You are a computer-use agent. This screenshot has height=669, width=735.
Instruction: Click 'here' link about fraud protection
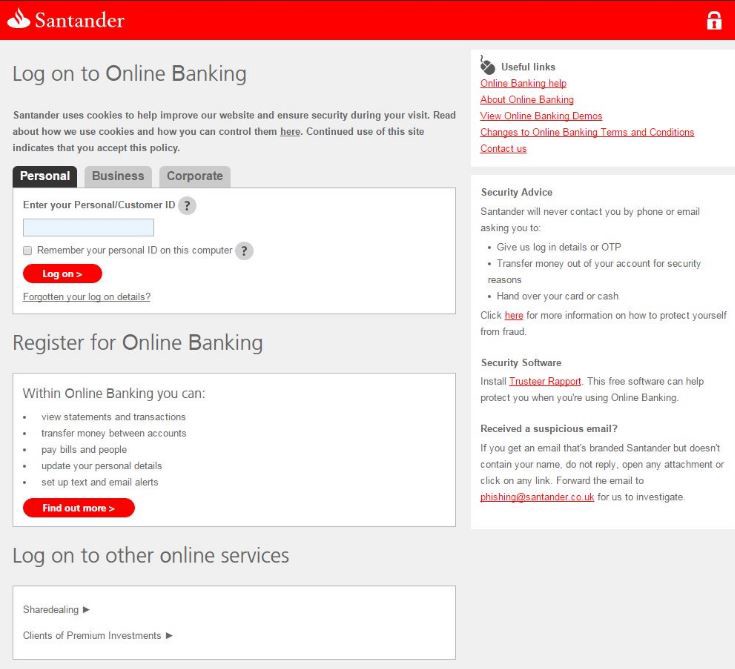(514, 316)
